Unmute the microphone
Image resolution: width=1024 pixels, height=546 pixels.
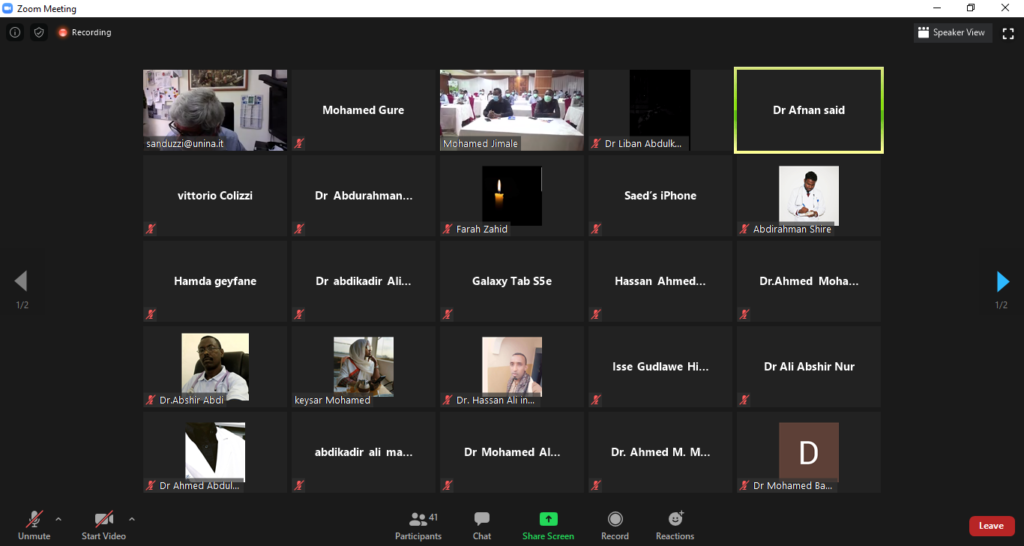pos(33,525)
